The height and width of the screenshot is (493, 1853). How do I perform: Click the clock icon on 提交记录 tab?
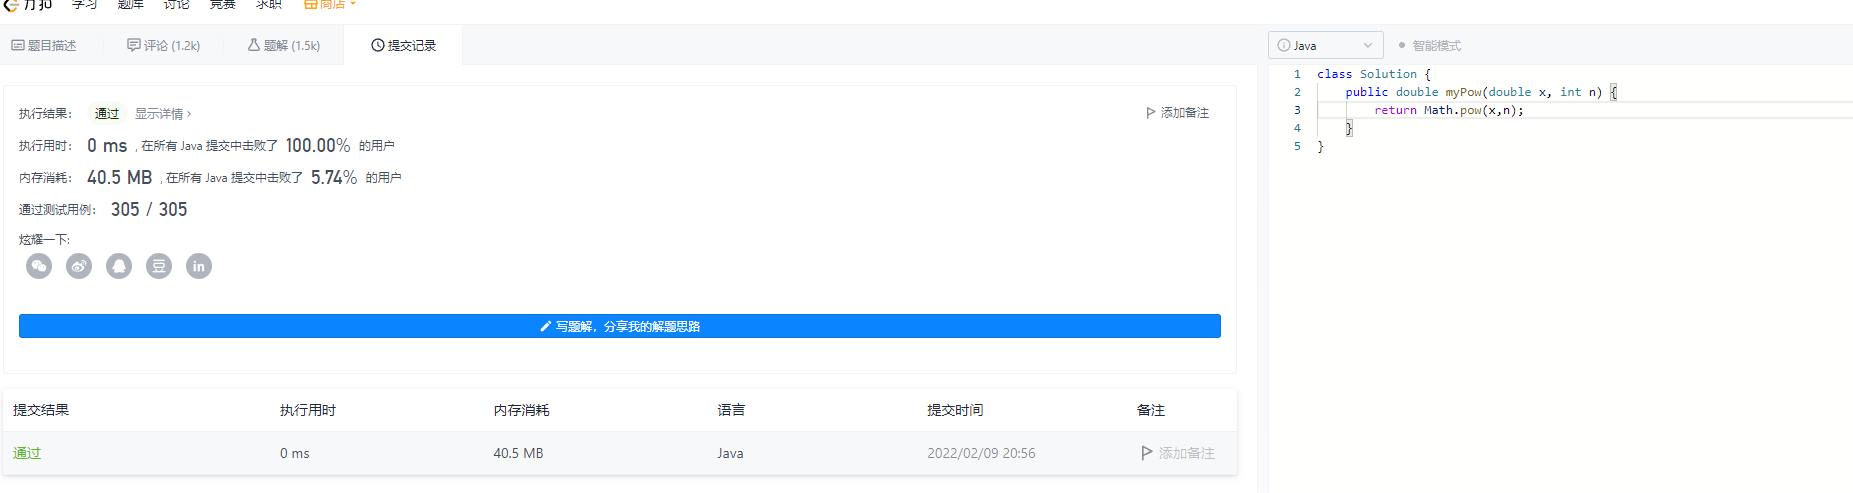pyautogui.click(x=377, y=45)
